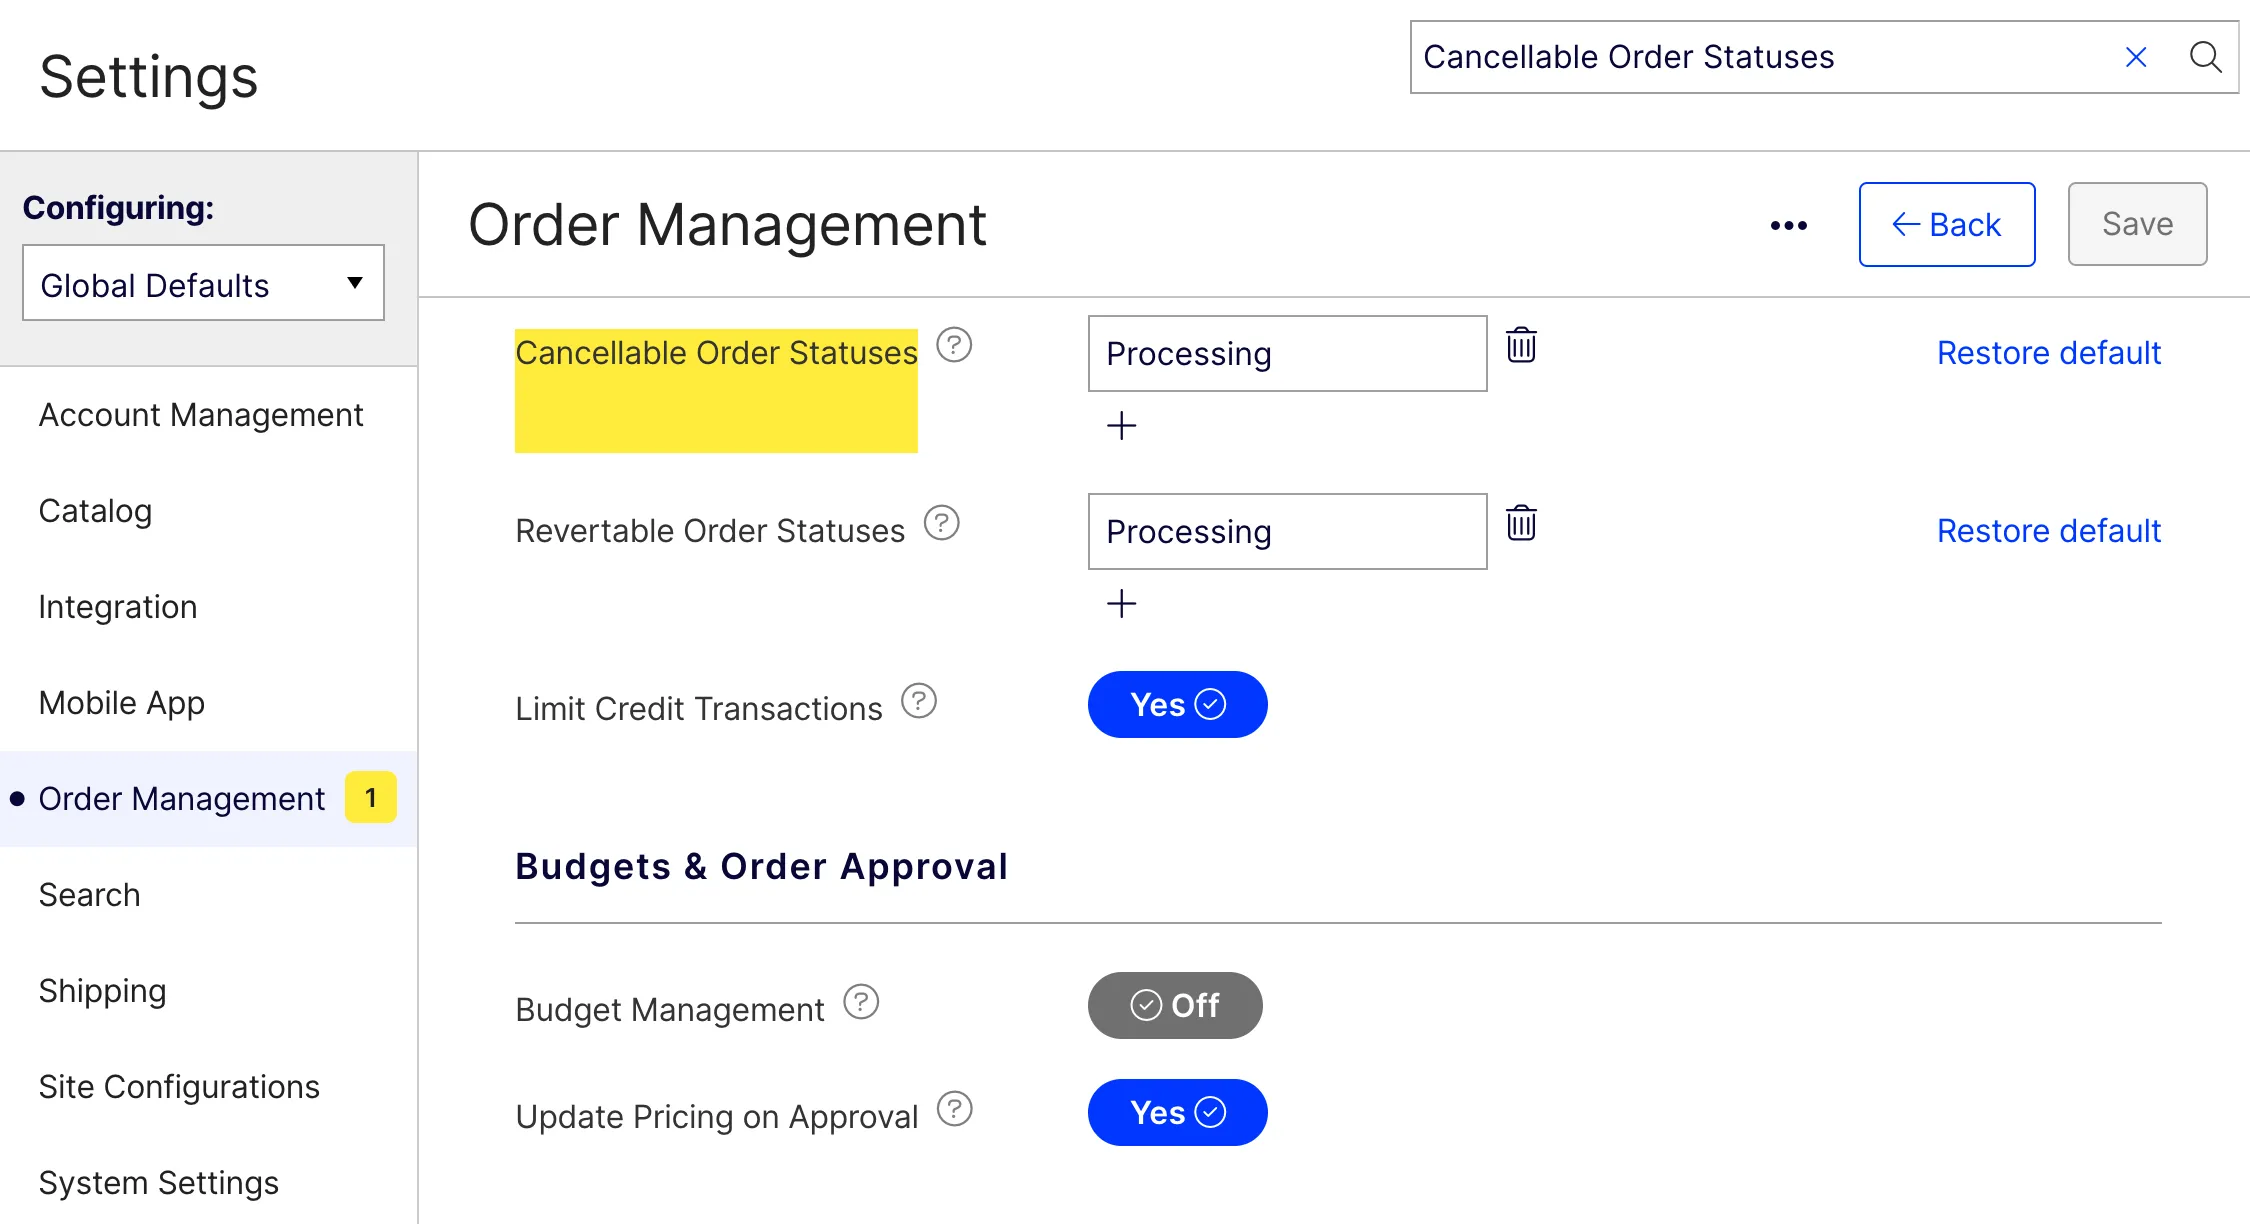Show help for Update Pricing on Approval

[955, 1109]
